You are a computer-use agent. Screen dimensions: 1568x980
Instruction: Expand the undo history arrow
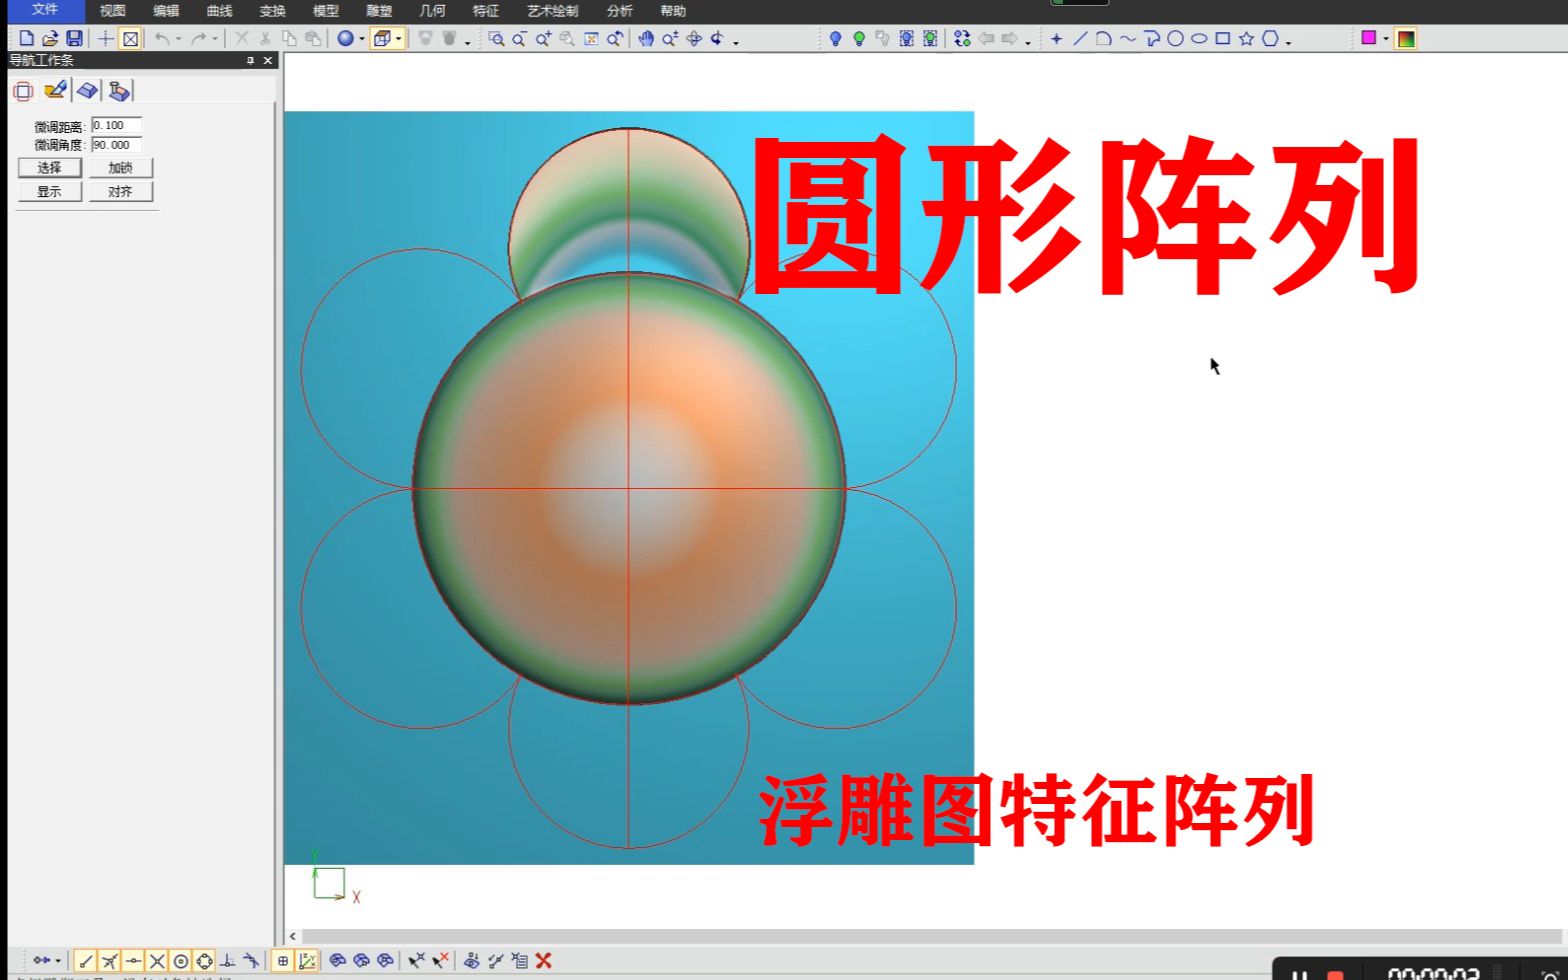[178, 39]
